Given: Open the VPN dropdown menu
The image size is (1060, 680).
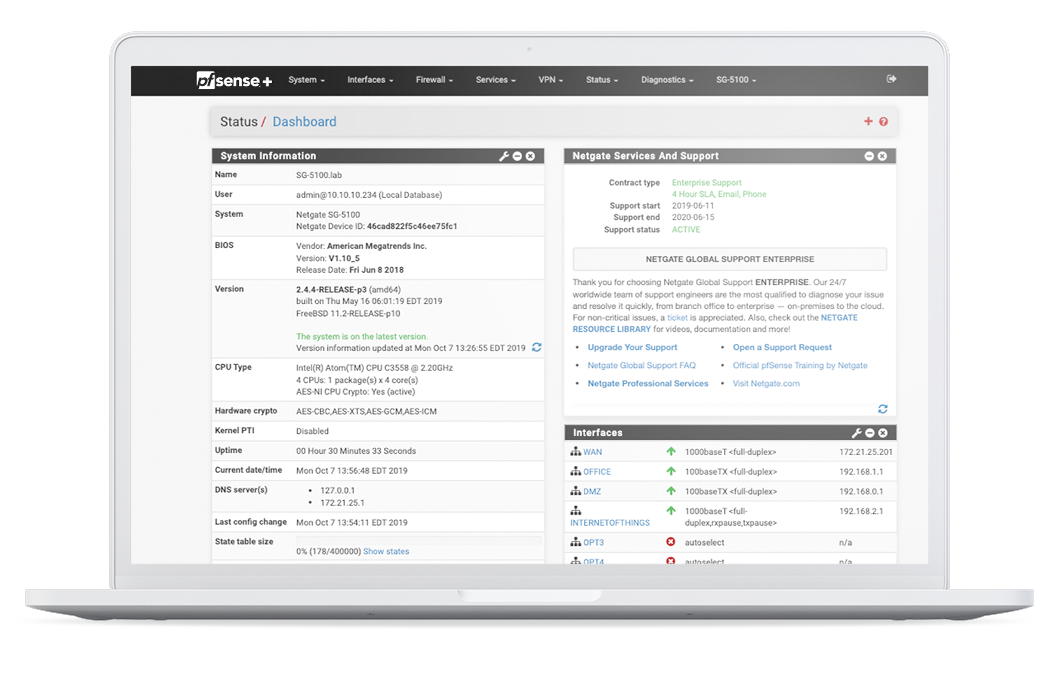Looking at the screenshot, I should (x=550, y=80).
